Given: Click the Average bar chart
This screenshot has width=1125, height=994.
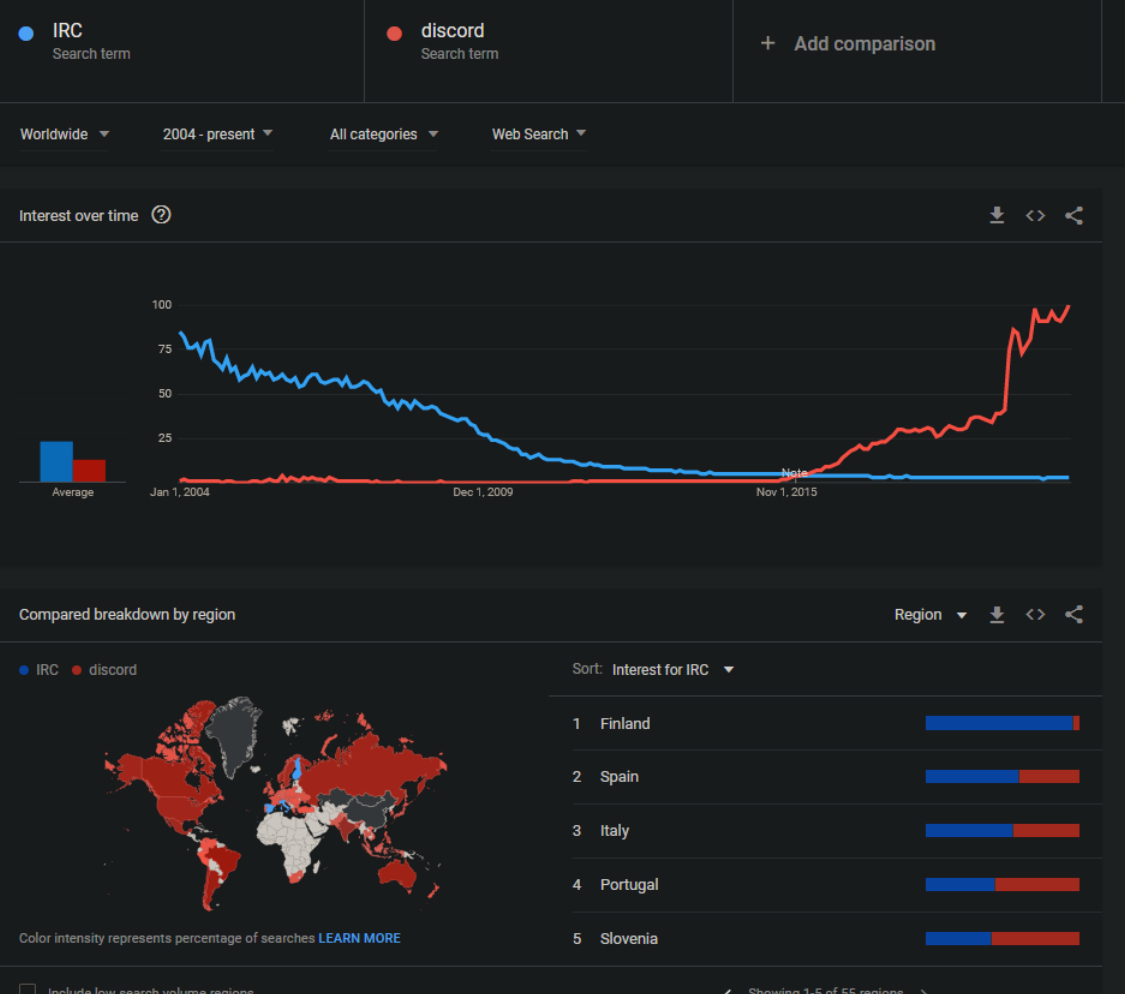Looking at the screenshot, I should pos(72,461).
